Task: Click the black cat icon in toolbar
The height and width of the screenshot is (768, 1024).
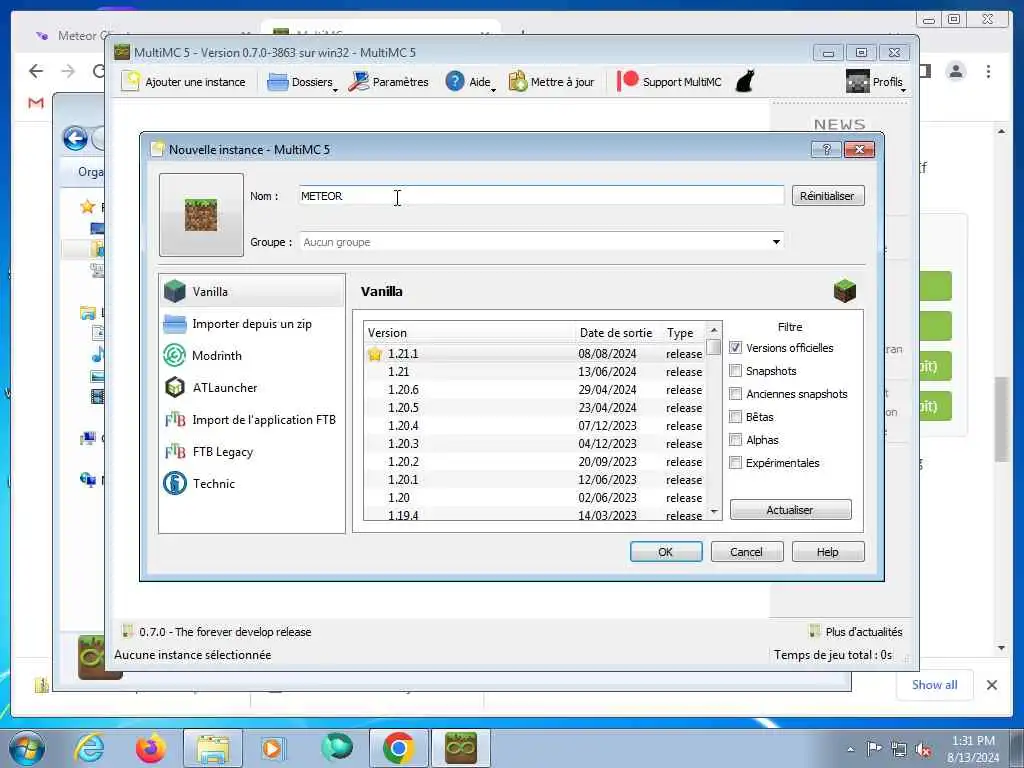Action: (x=744, y=82)
